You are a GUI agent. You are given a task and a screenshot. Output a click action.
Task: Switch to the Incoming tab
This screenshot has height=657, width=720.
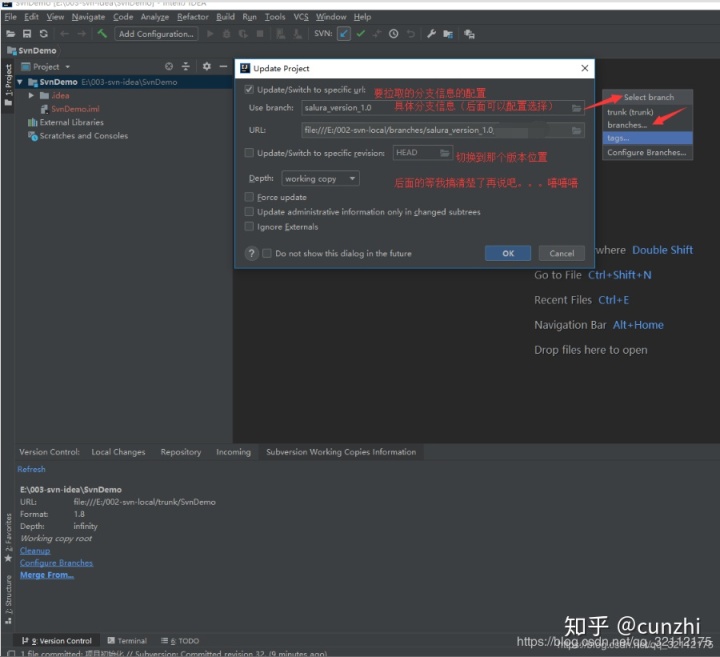click(x=233, y=452)
